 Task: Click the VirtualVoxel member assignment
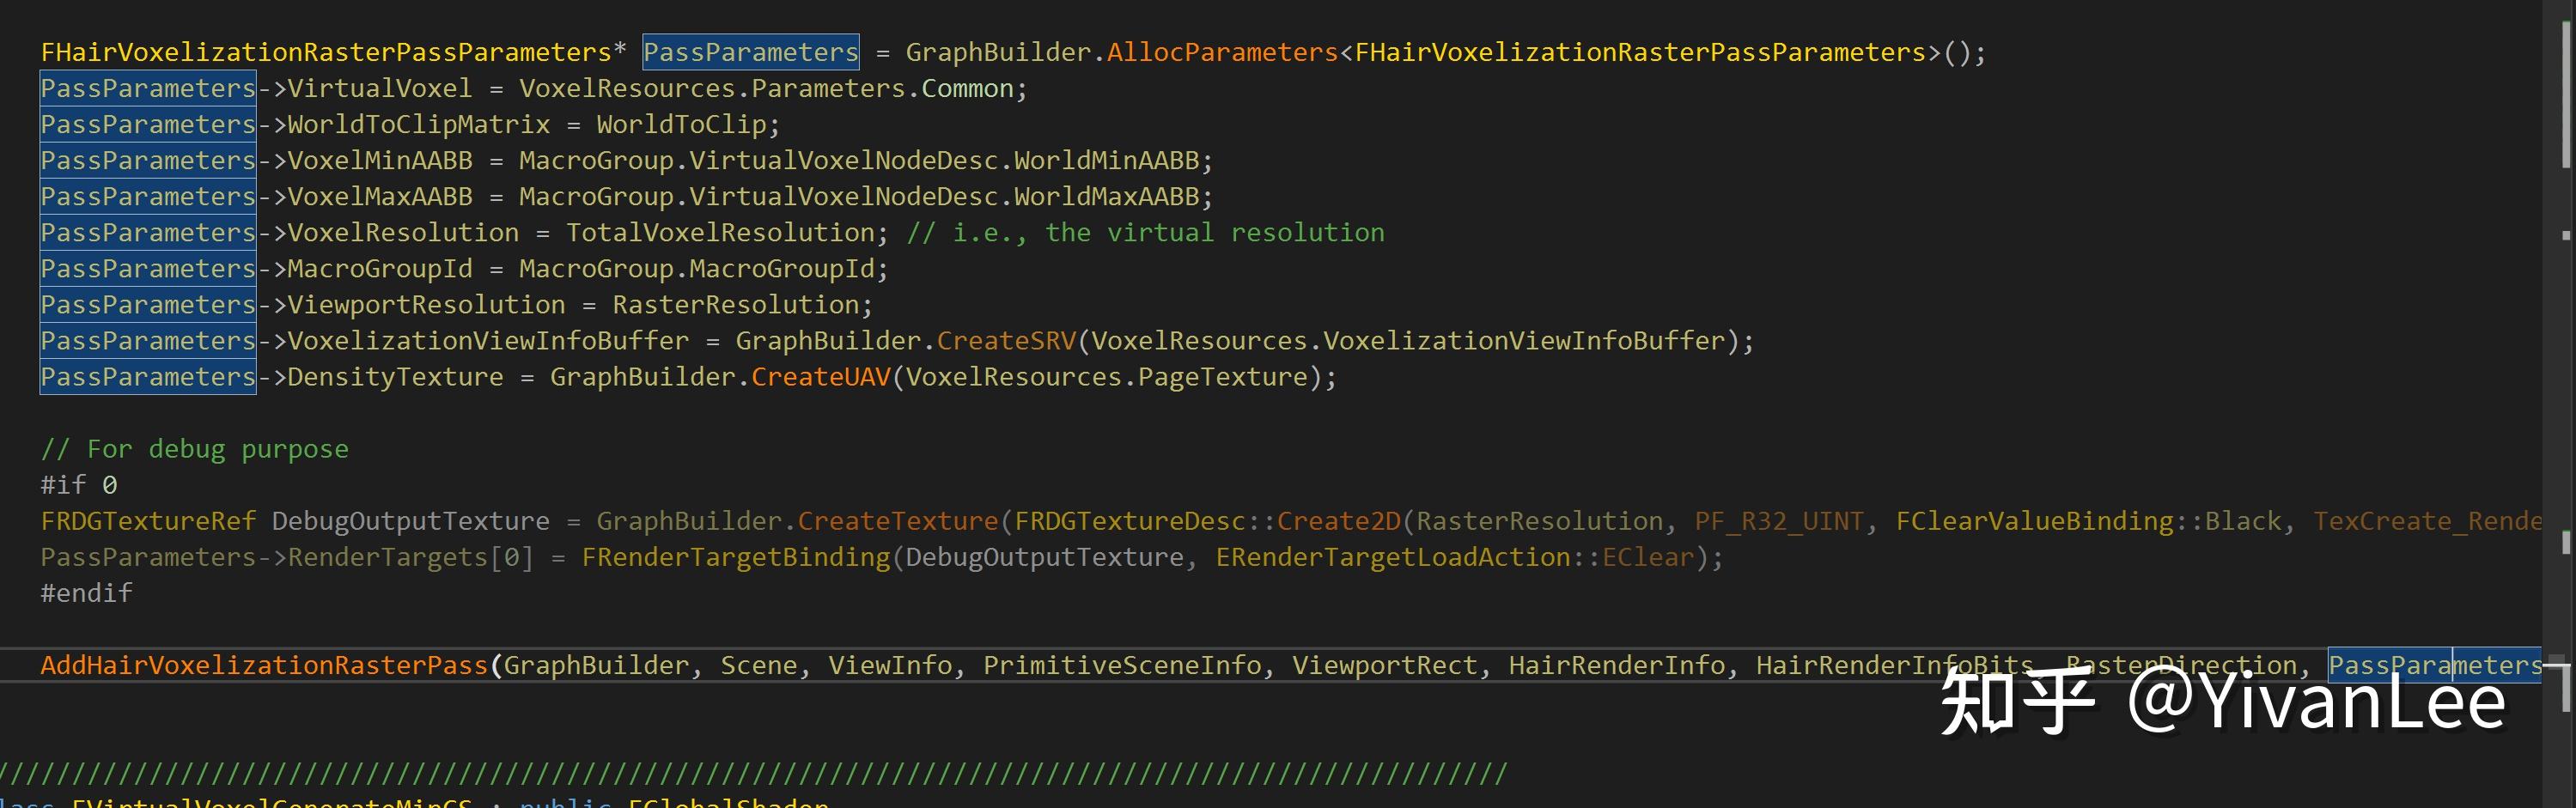point(378,87)
